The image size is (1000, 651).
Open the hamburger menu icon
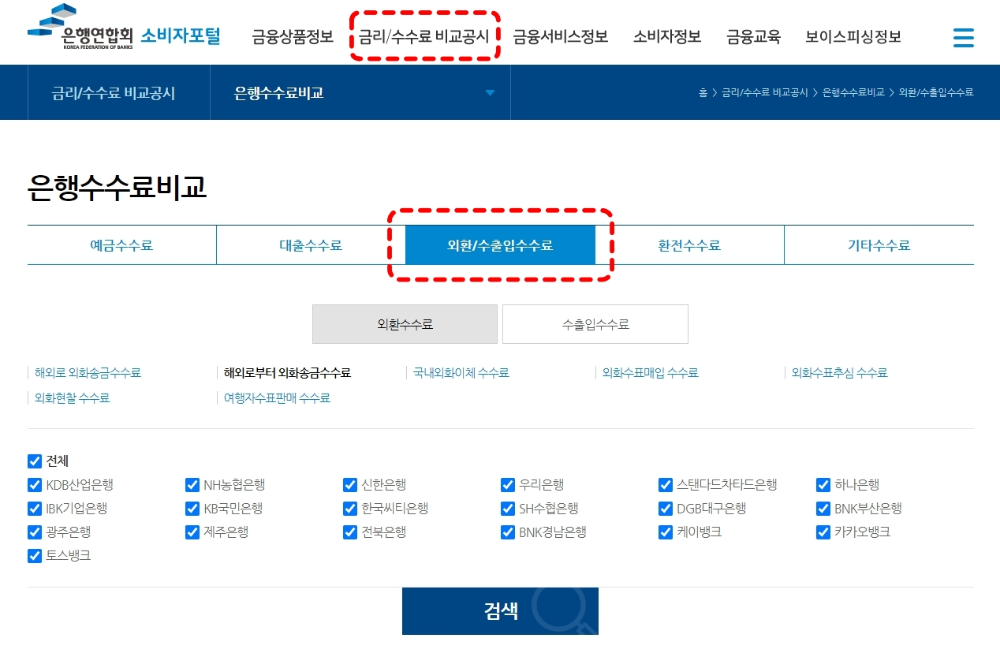963,38
